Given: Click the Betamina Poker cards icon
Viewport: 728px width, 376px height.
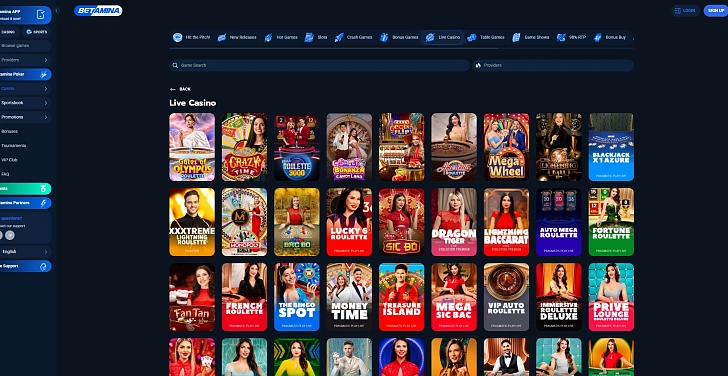Looking at the screenshot, I should (x=43, y=74).
